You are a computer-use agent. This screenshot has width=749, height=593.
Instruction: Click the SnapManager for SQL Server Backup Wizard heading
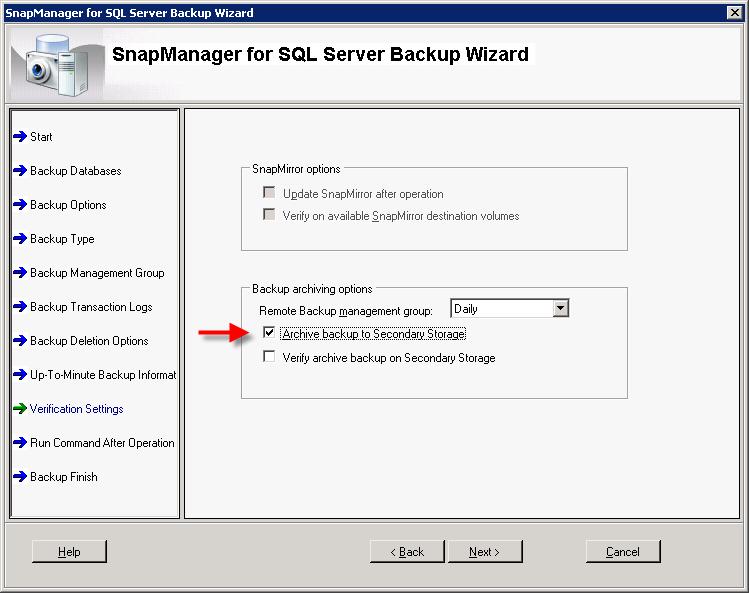[320, 54]
